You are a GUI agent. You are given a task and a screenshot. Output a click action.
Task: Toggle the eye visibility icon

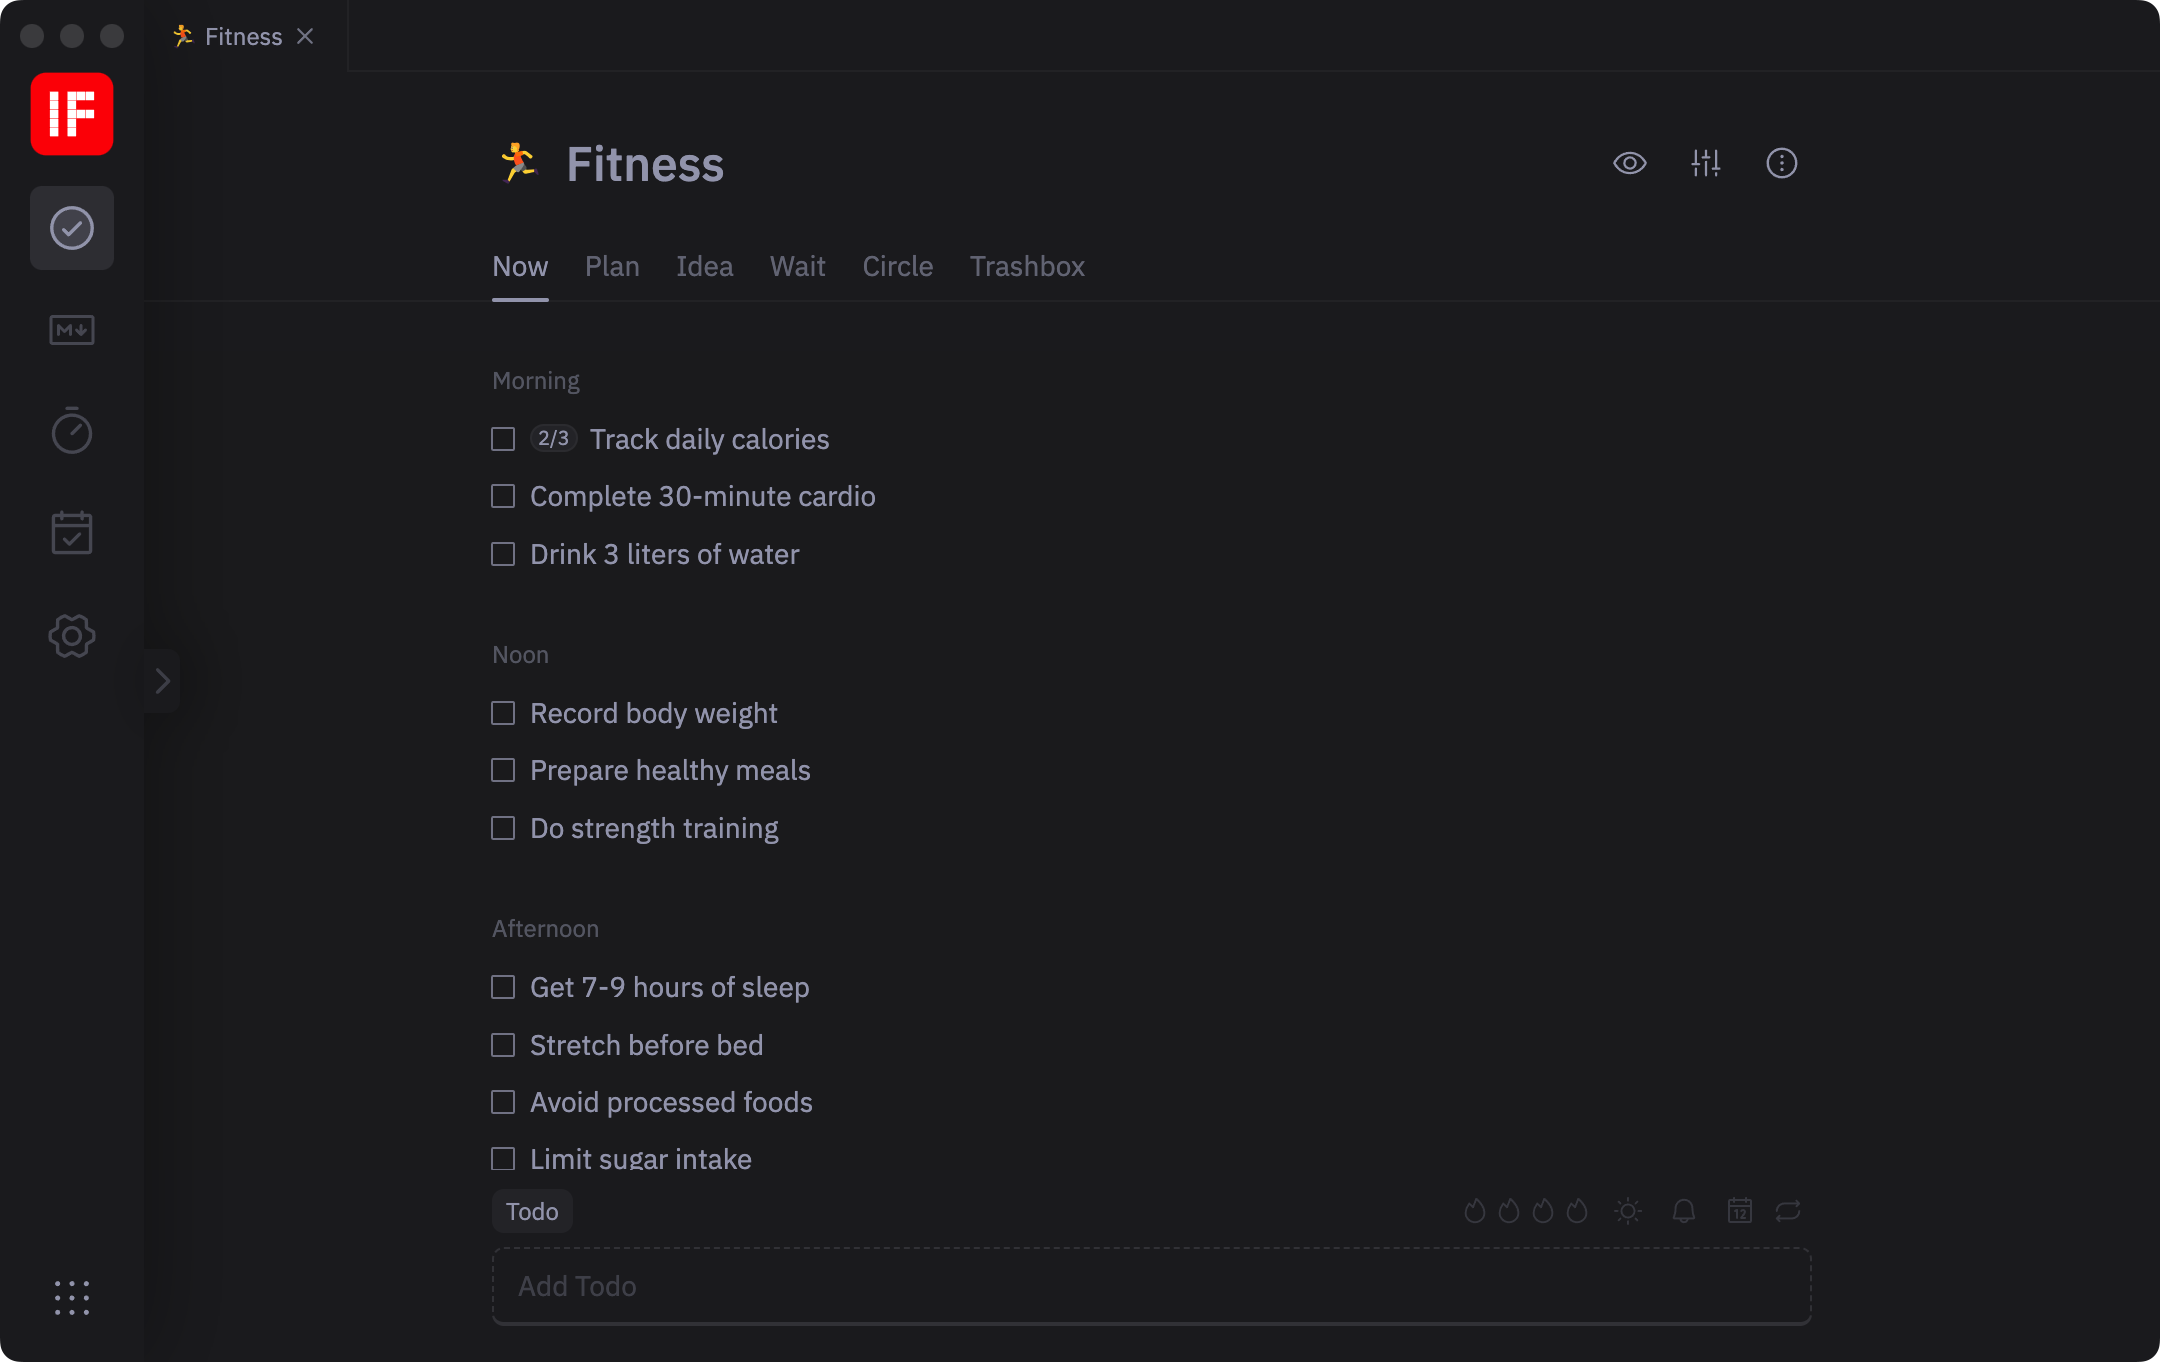[x=1630, y=163]
